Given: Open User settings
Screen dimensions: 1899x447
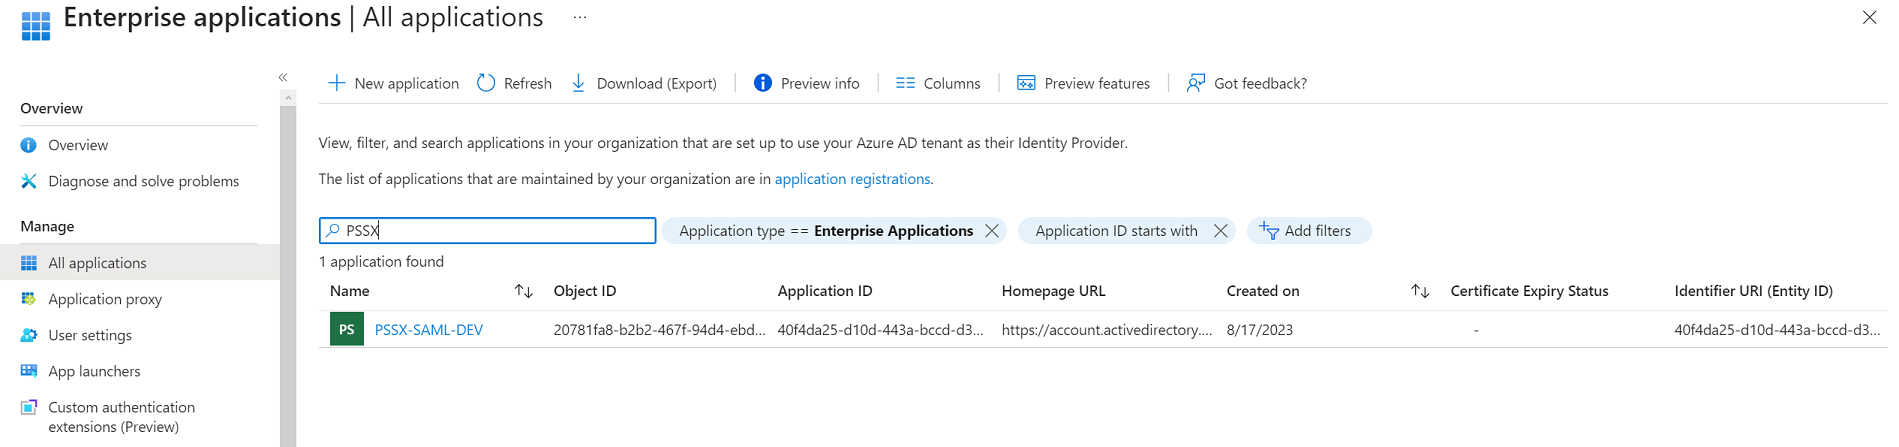Looking at the screenshot, I should click(90, 335).
